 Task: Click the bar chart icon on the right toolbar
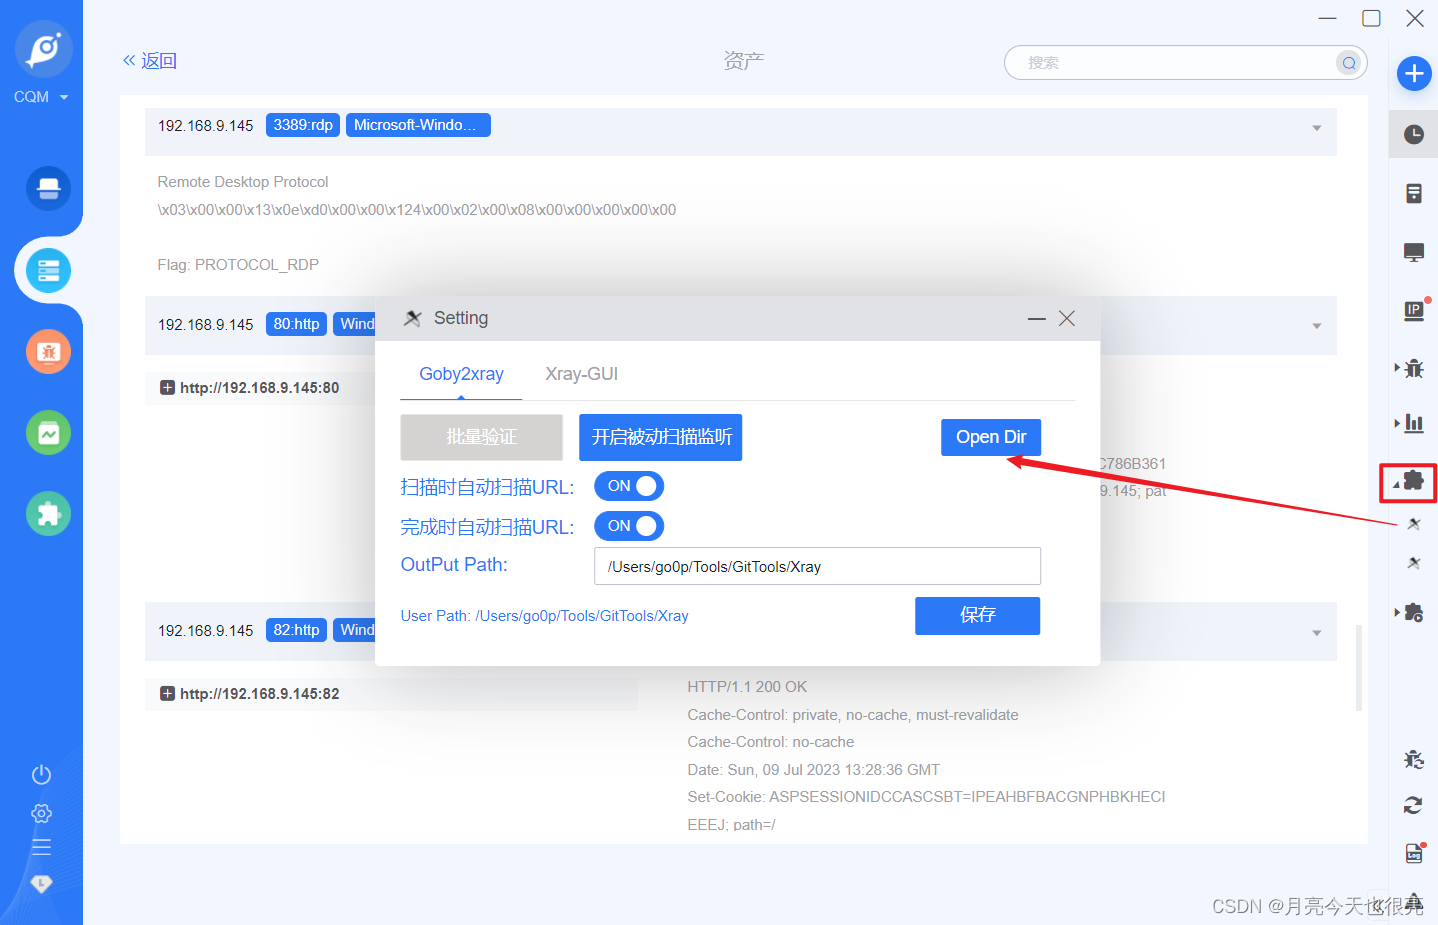tap(1414, 423)
